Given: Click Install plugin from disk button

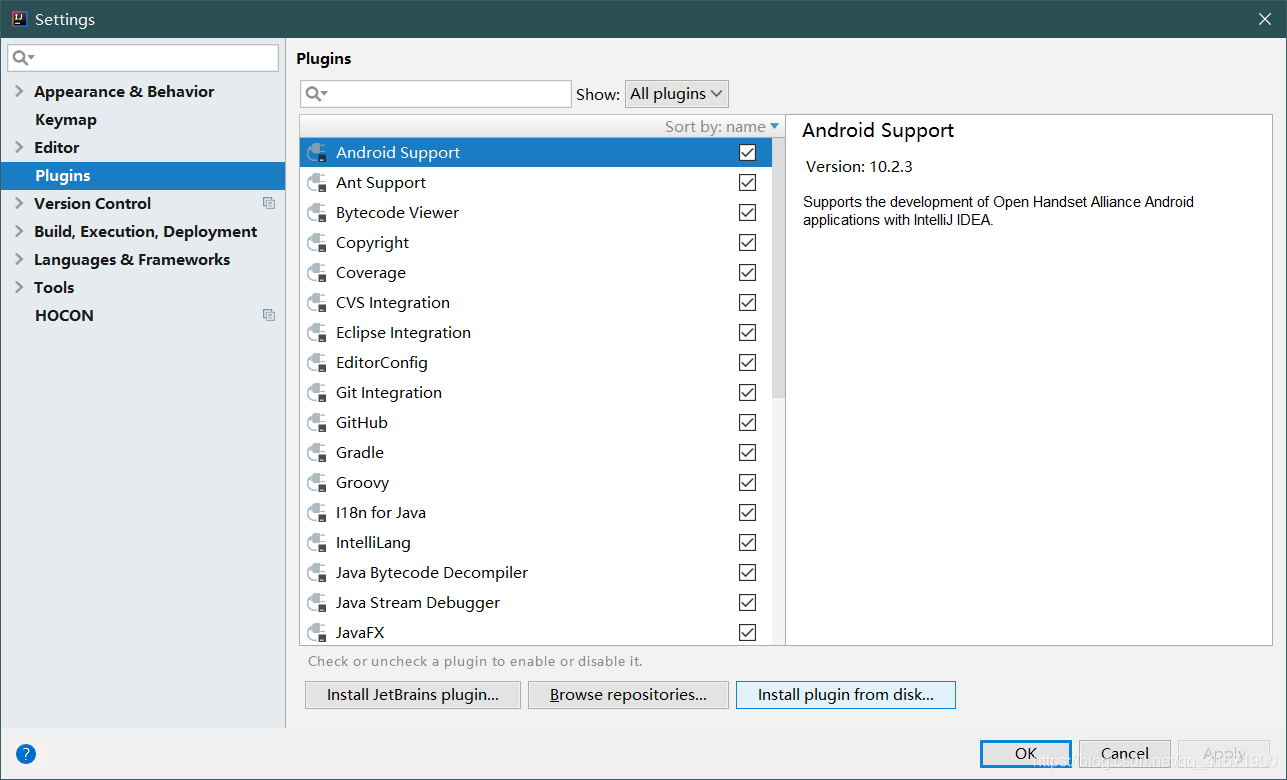Looking at the screenshot, I should pos(846,695).
